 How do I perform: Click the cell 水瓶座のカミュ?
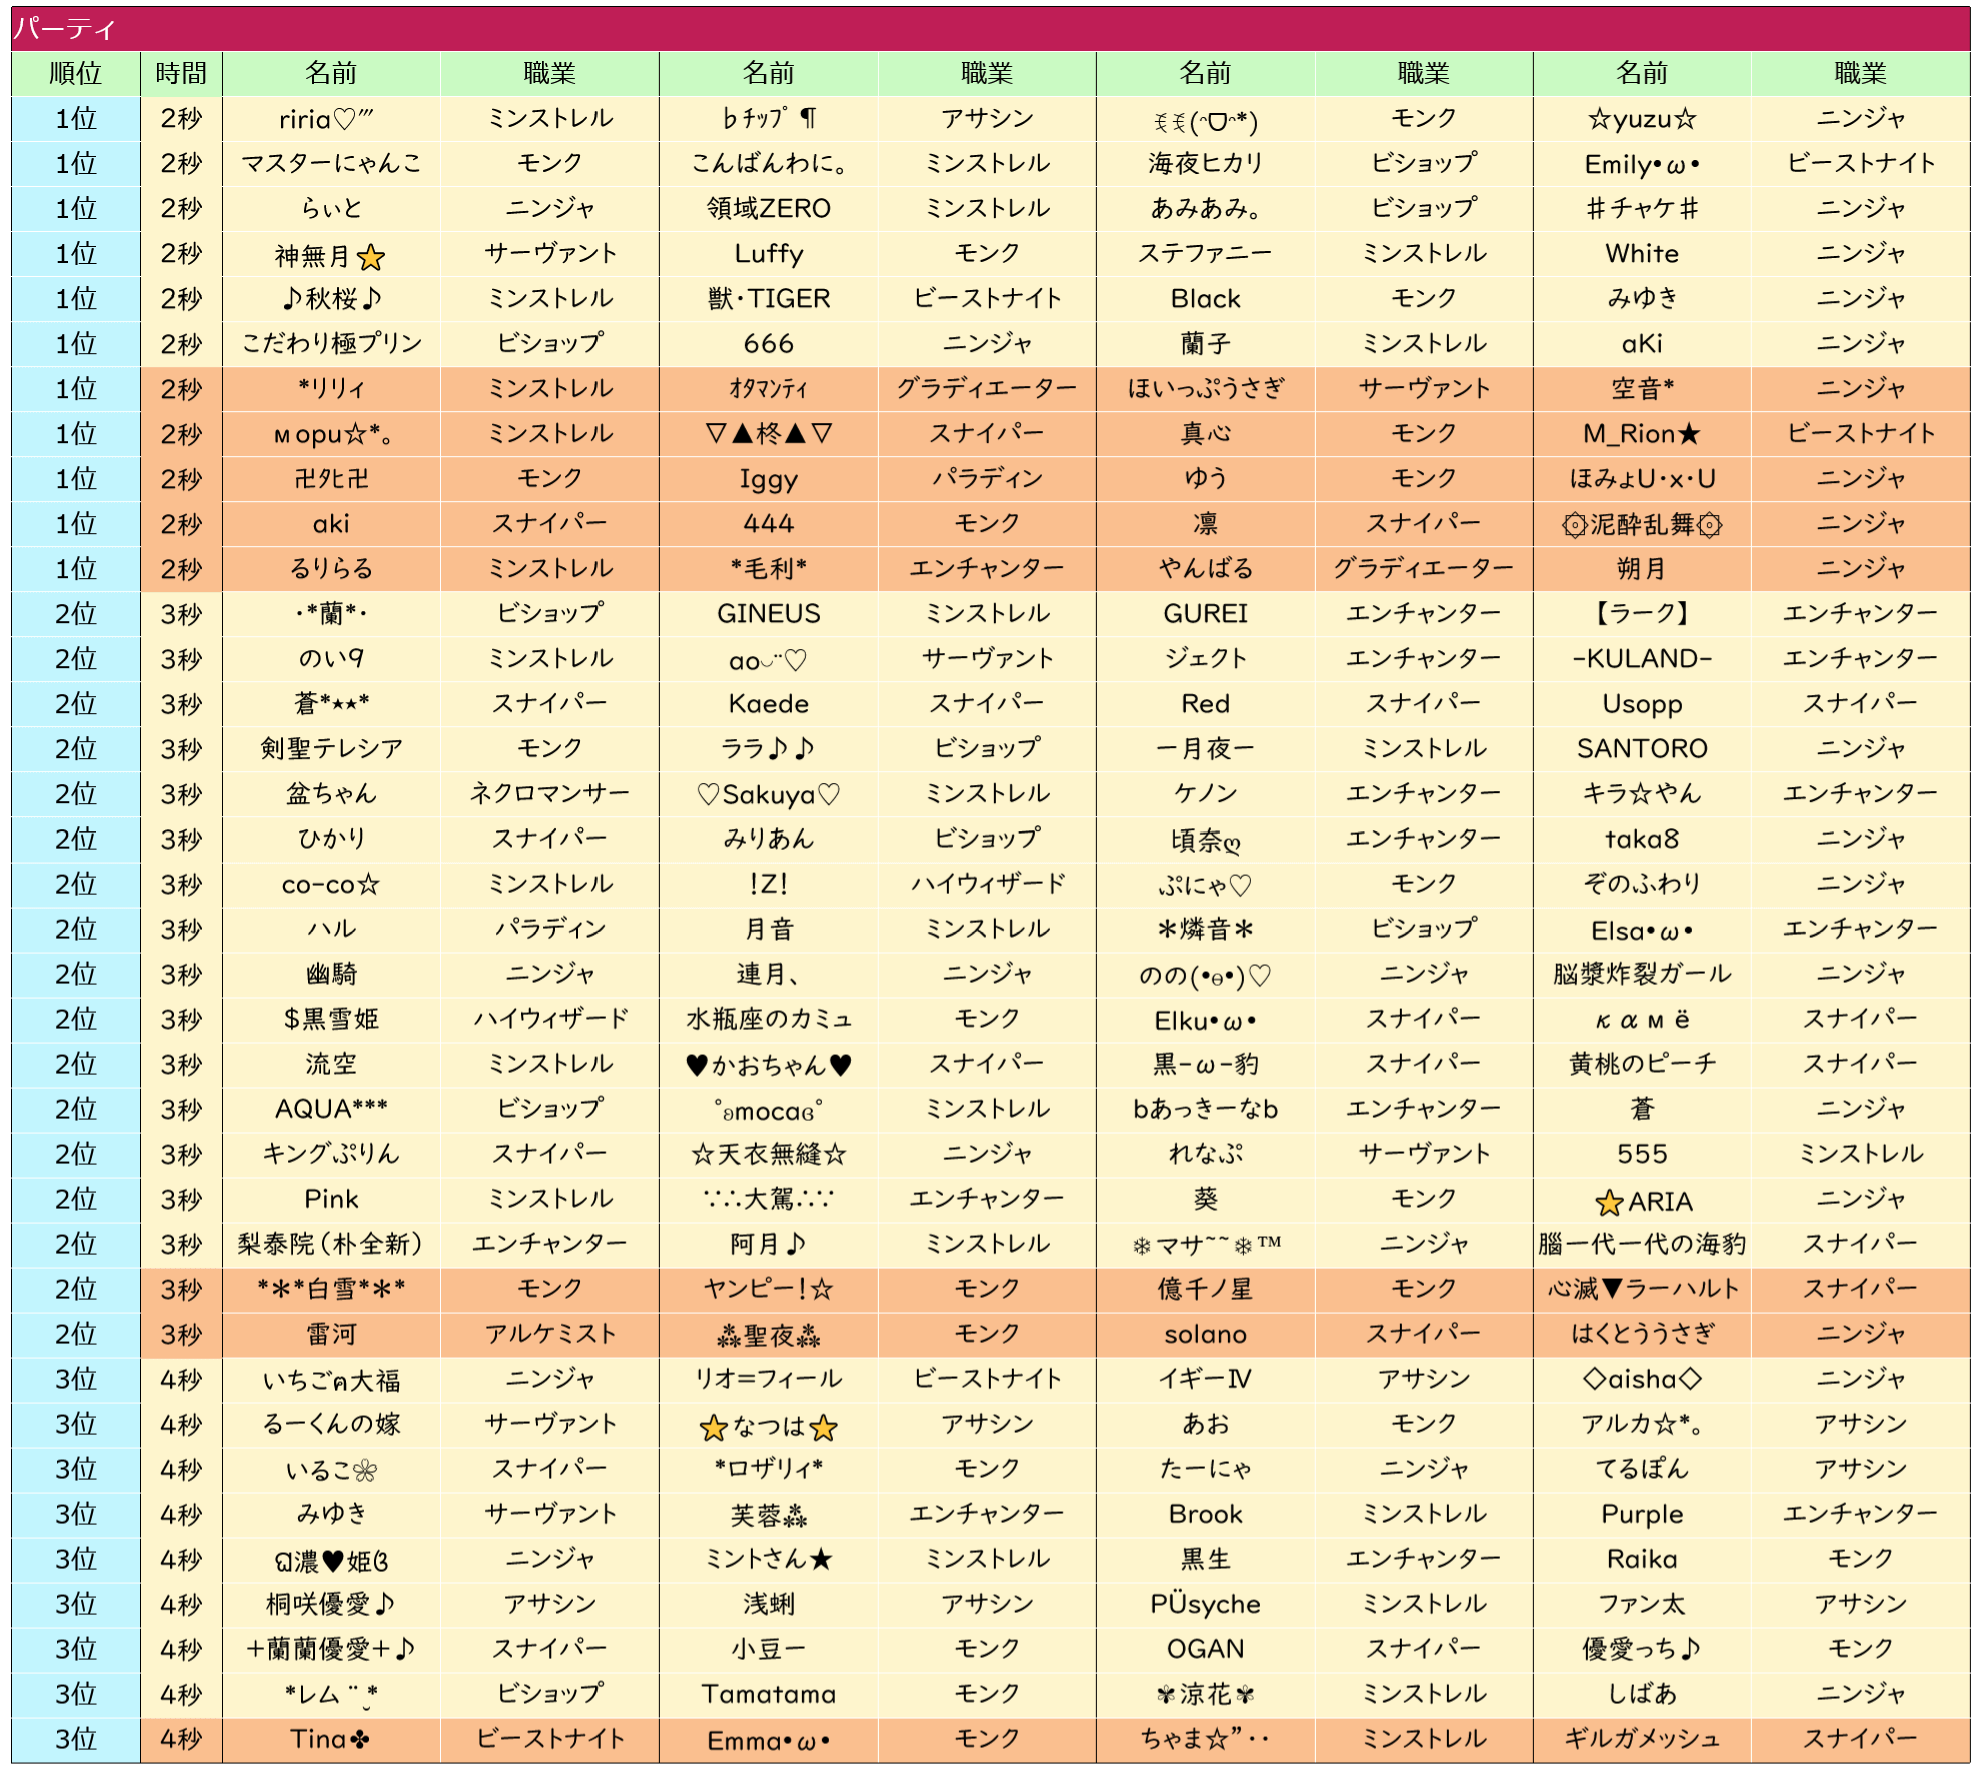(x=768, y=1019)
